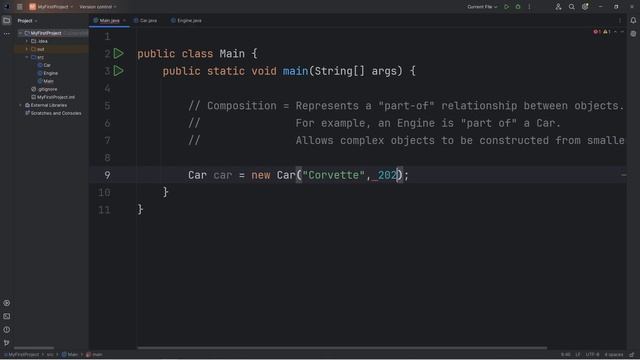This screenshot has width=640, height=360.
Task: Select MyFirstProject.iml file in tree
Action: (x=53, y=97)
